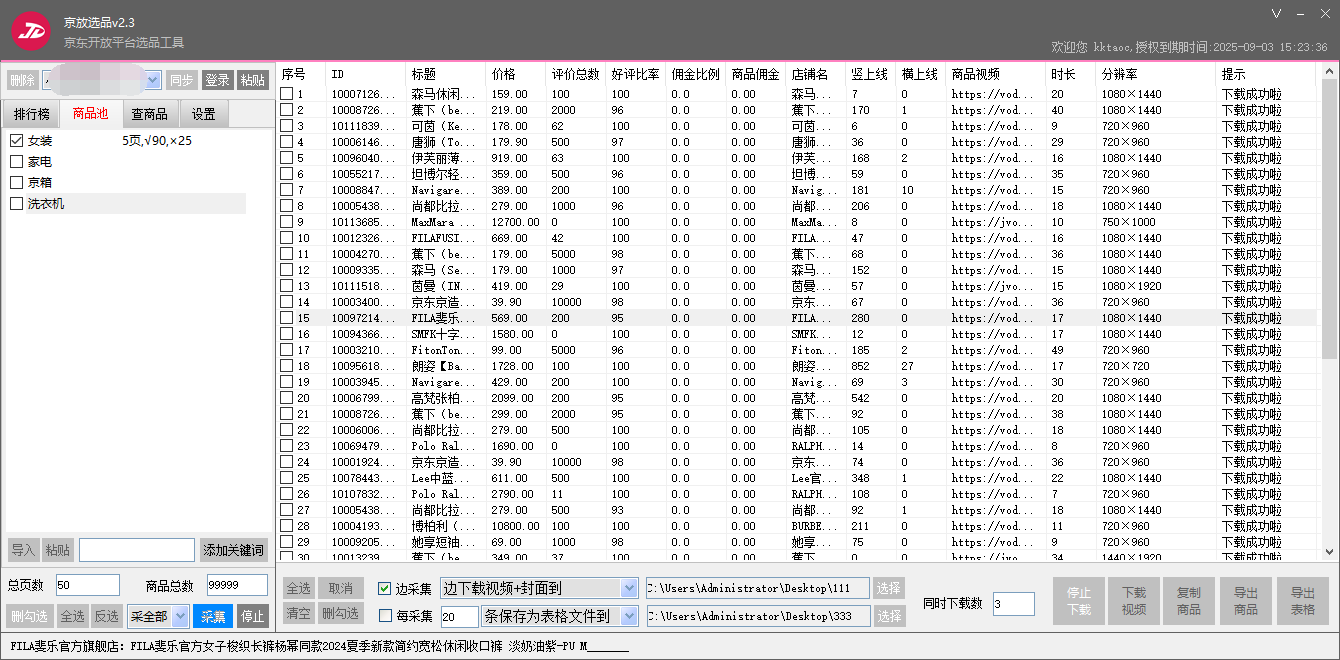Go to the 设置 tab

click(x=203, y=114)
